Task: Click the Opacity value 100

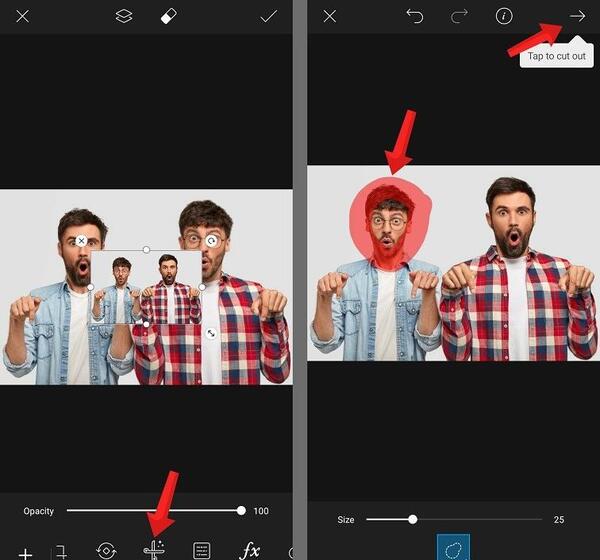Action: 261,511
